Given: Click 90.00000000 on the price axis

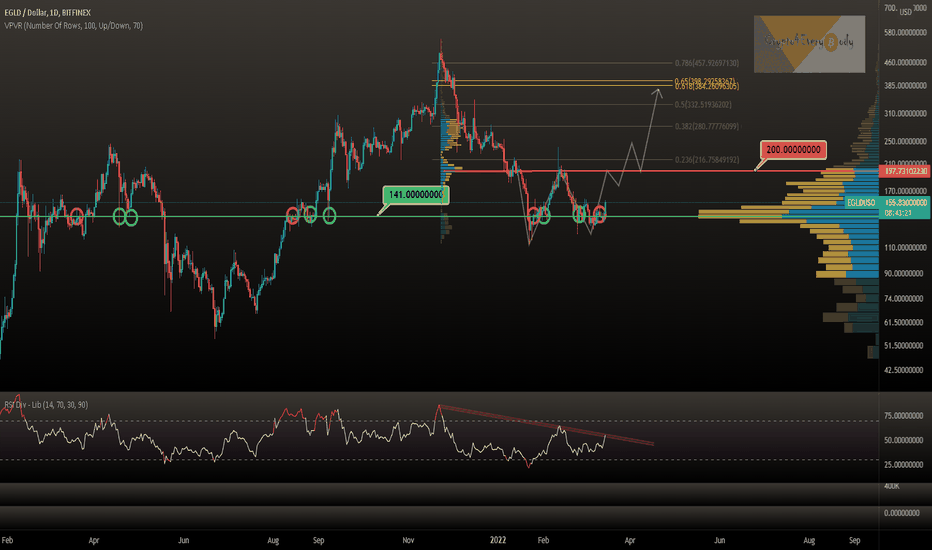Looking at the screenshot, I should coord(903,274).
